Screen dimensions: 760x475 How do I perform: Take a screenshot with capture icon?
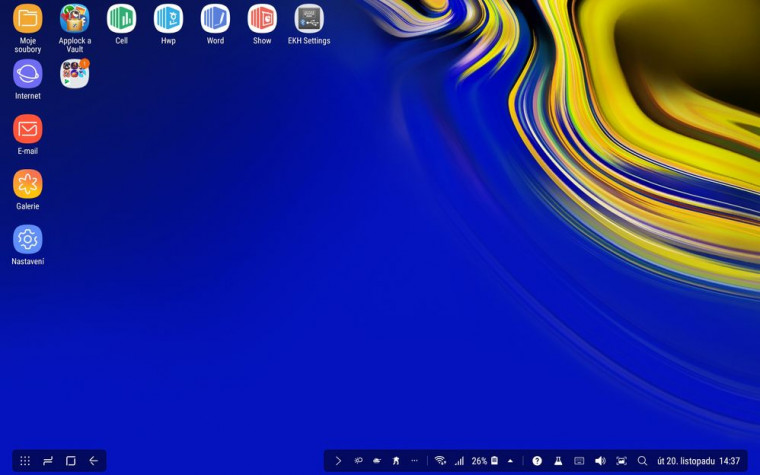pyautogui.click(x=621, y=461)
